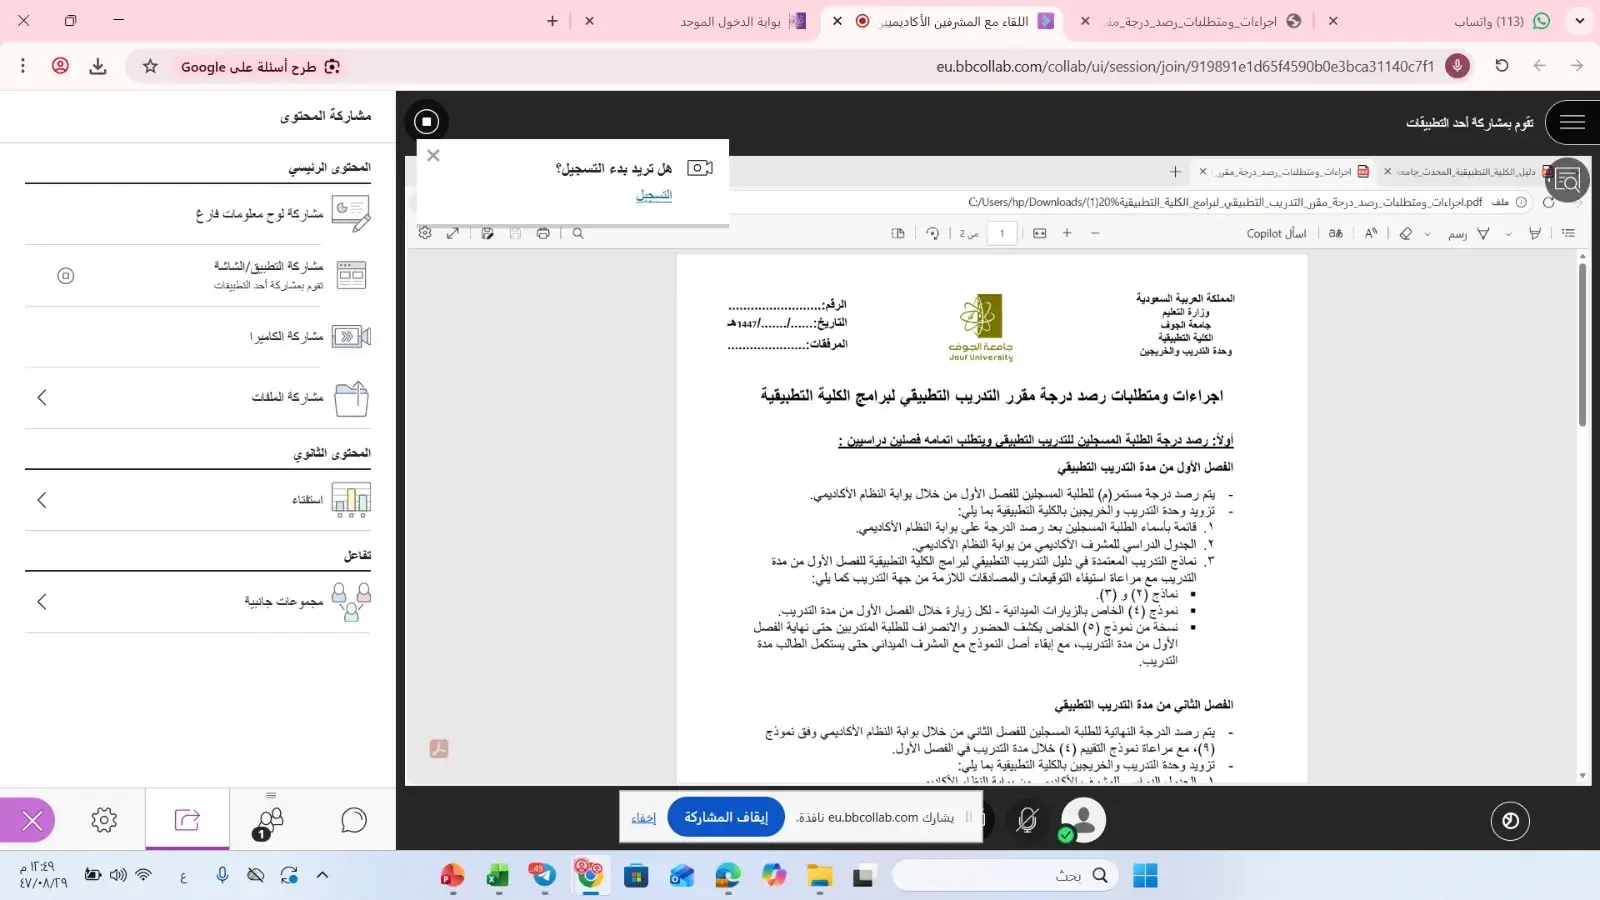Click the profile avatar status icon
The width and height of the screenshot is (1600, 900).
click(x=1082, y=820)
